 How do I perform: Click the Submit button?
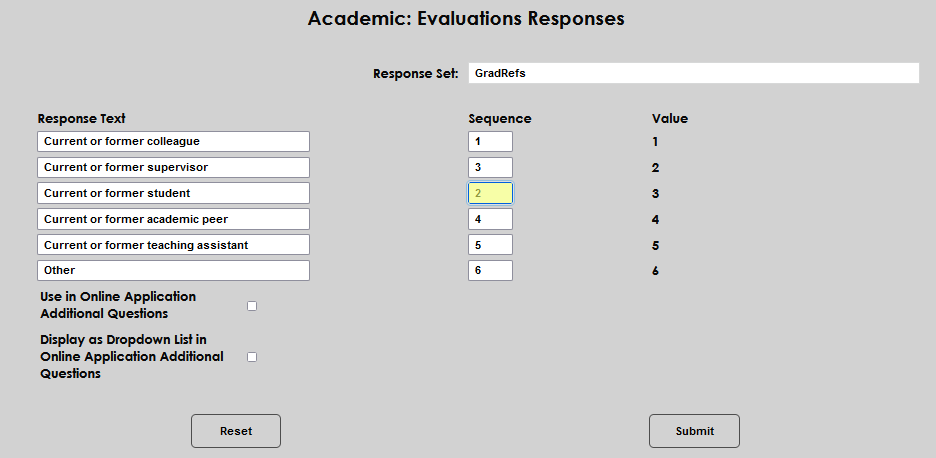click(x=694, y=431)
